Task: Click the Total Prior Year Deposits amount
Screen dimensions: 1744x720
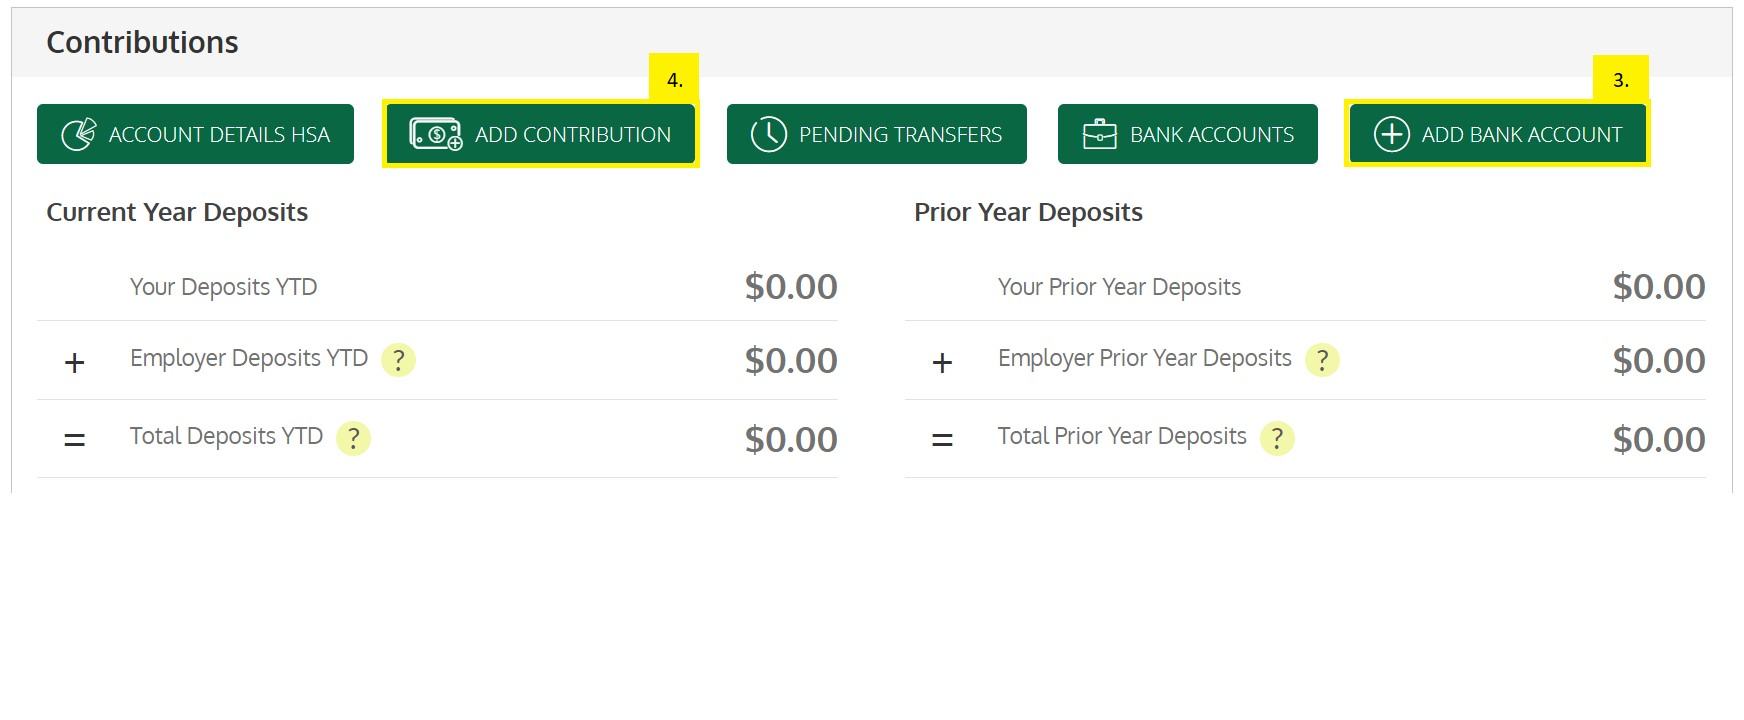Action: (1658, 440)
